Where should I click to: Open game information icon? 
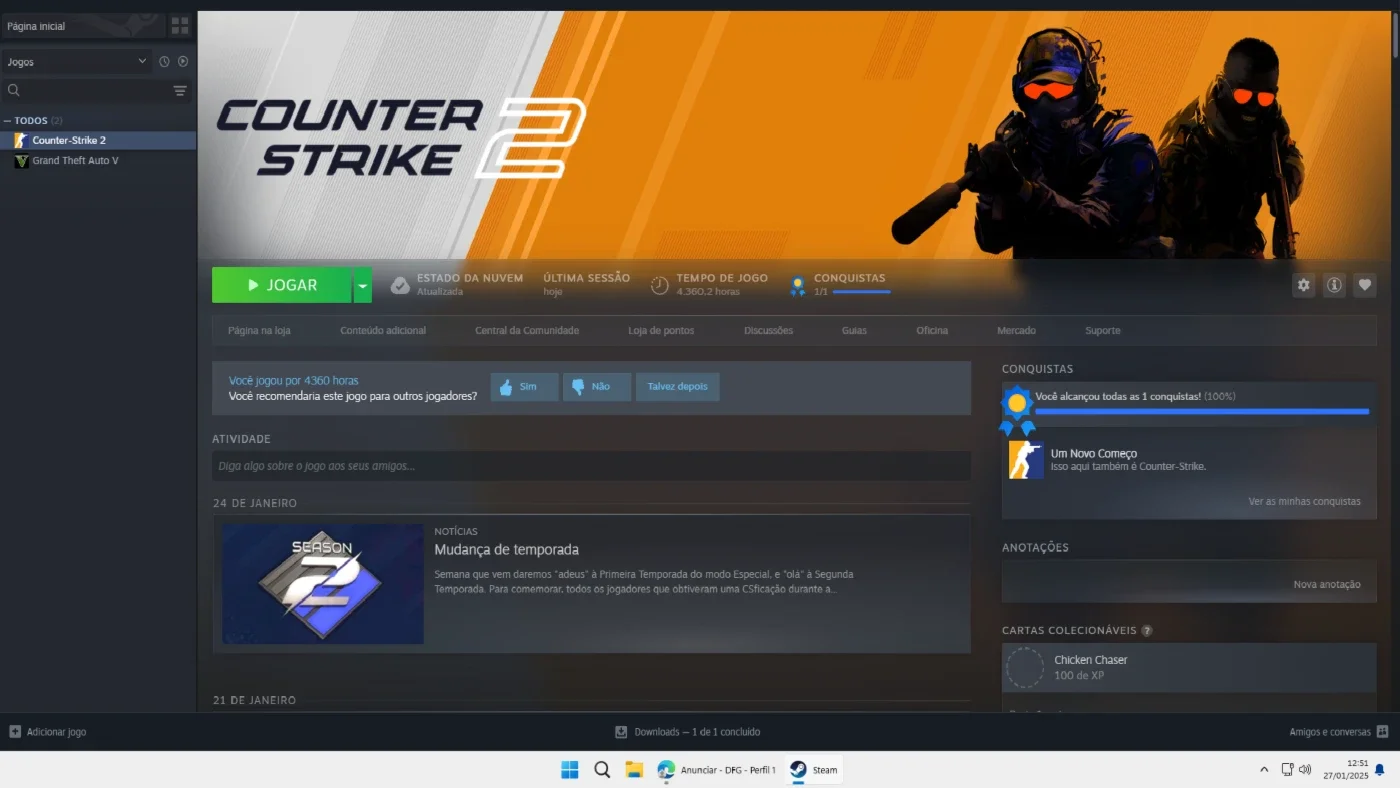coord(1334,285)
